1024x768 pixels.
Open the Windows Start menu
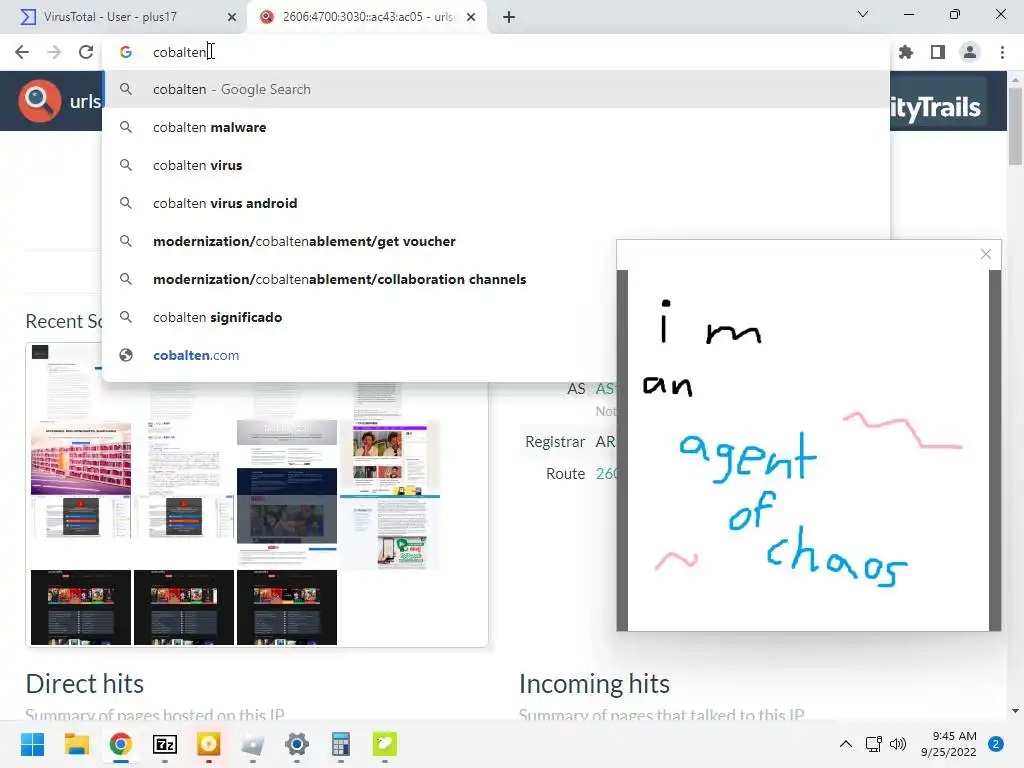coord(33,744)
